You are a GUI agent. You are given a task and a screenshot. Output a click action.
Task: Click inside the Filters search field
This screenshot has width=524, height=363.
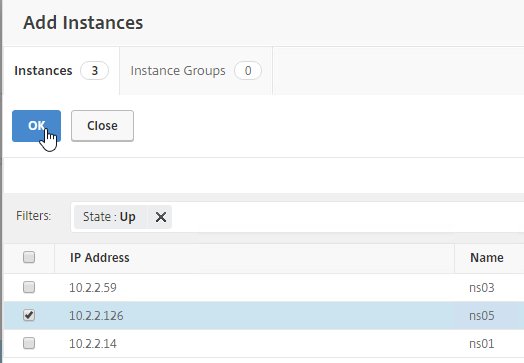[348, 217]
